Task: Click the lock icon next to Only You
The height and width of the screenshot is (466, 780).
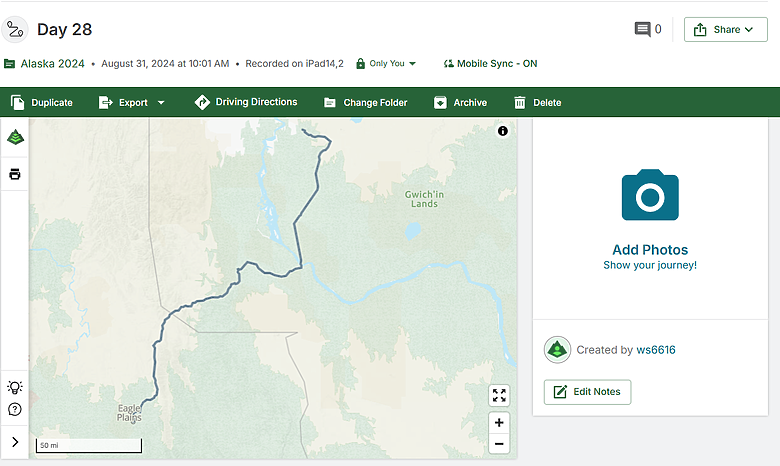Action: 360,64
